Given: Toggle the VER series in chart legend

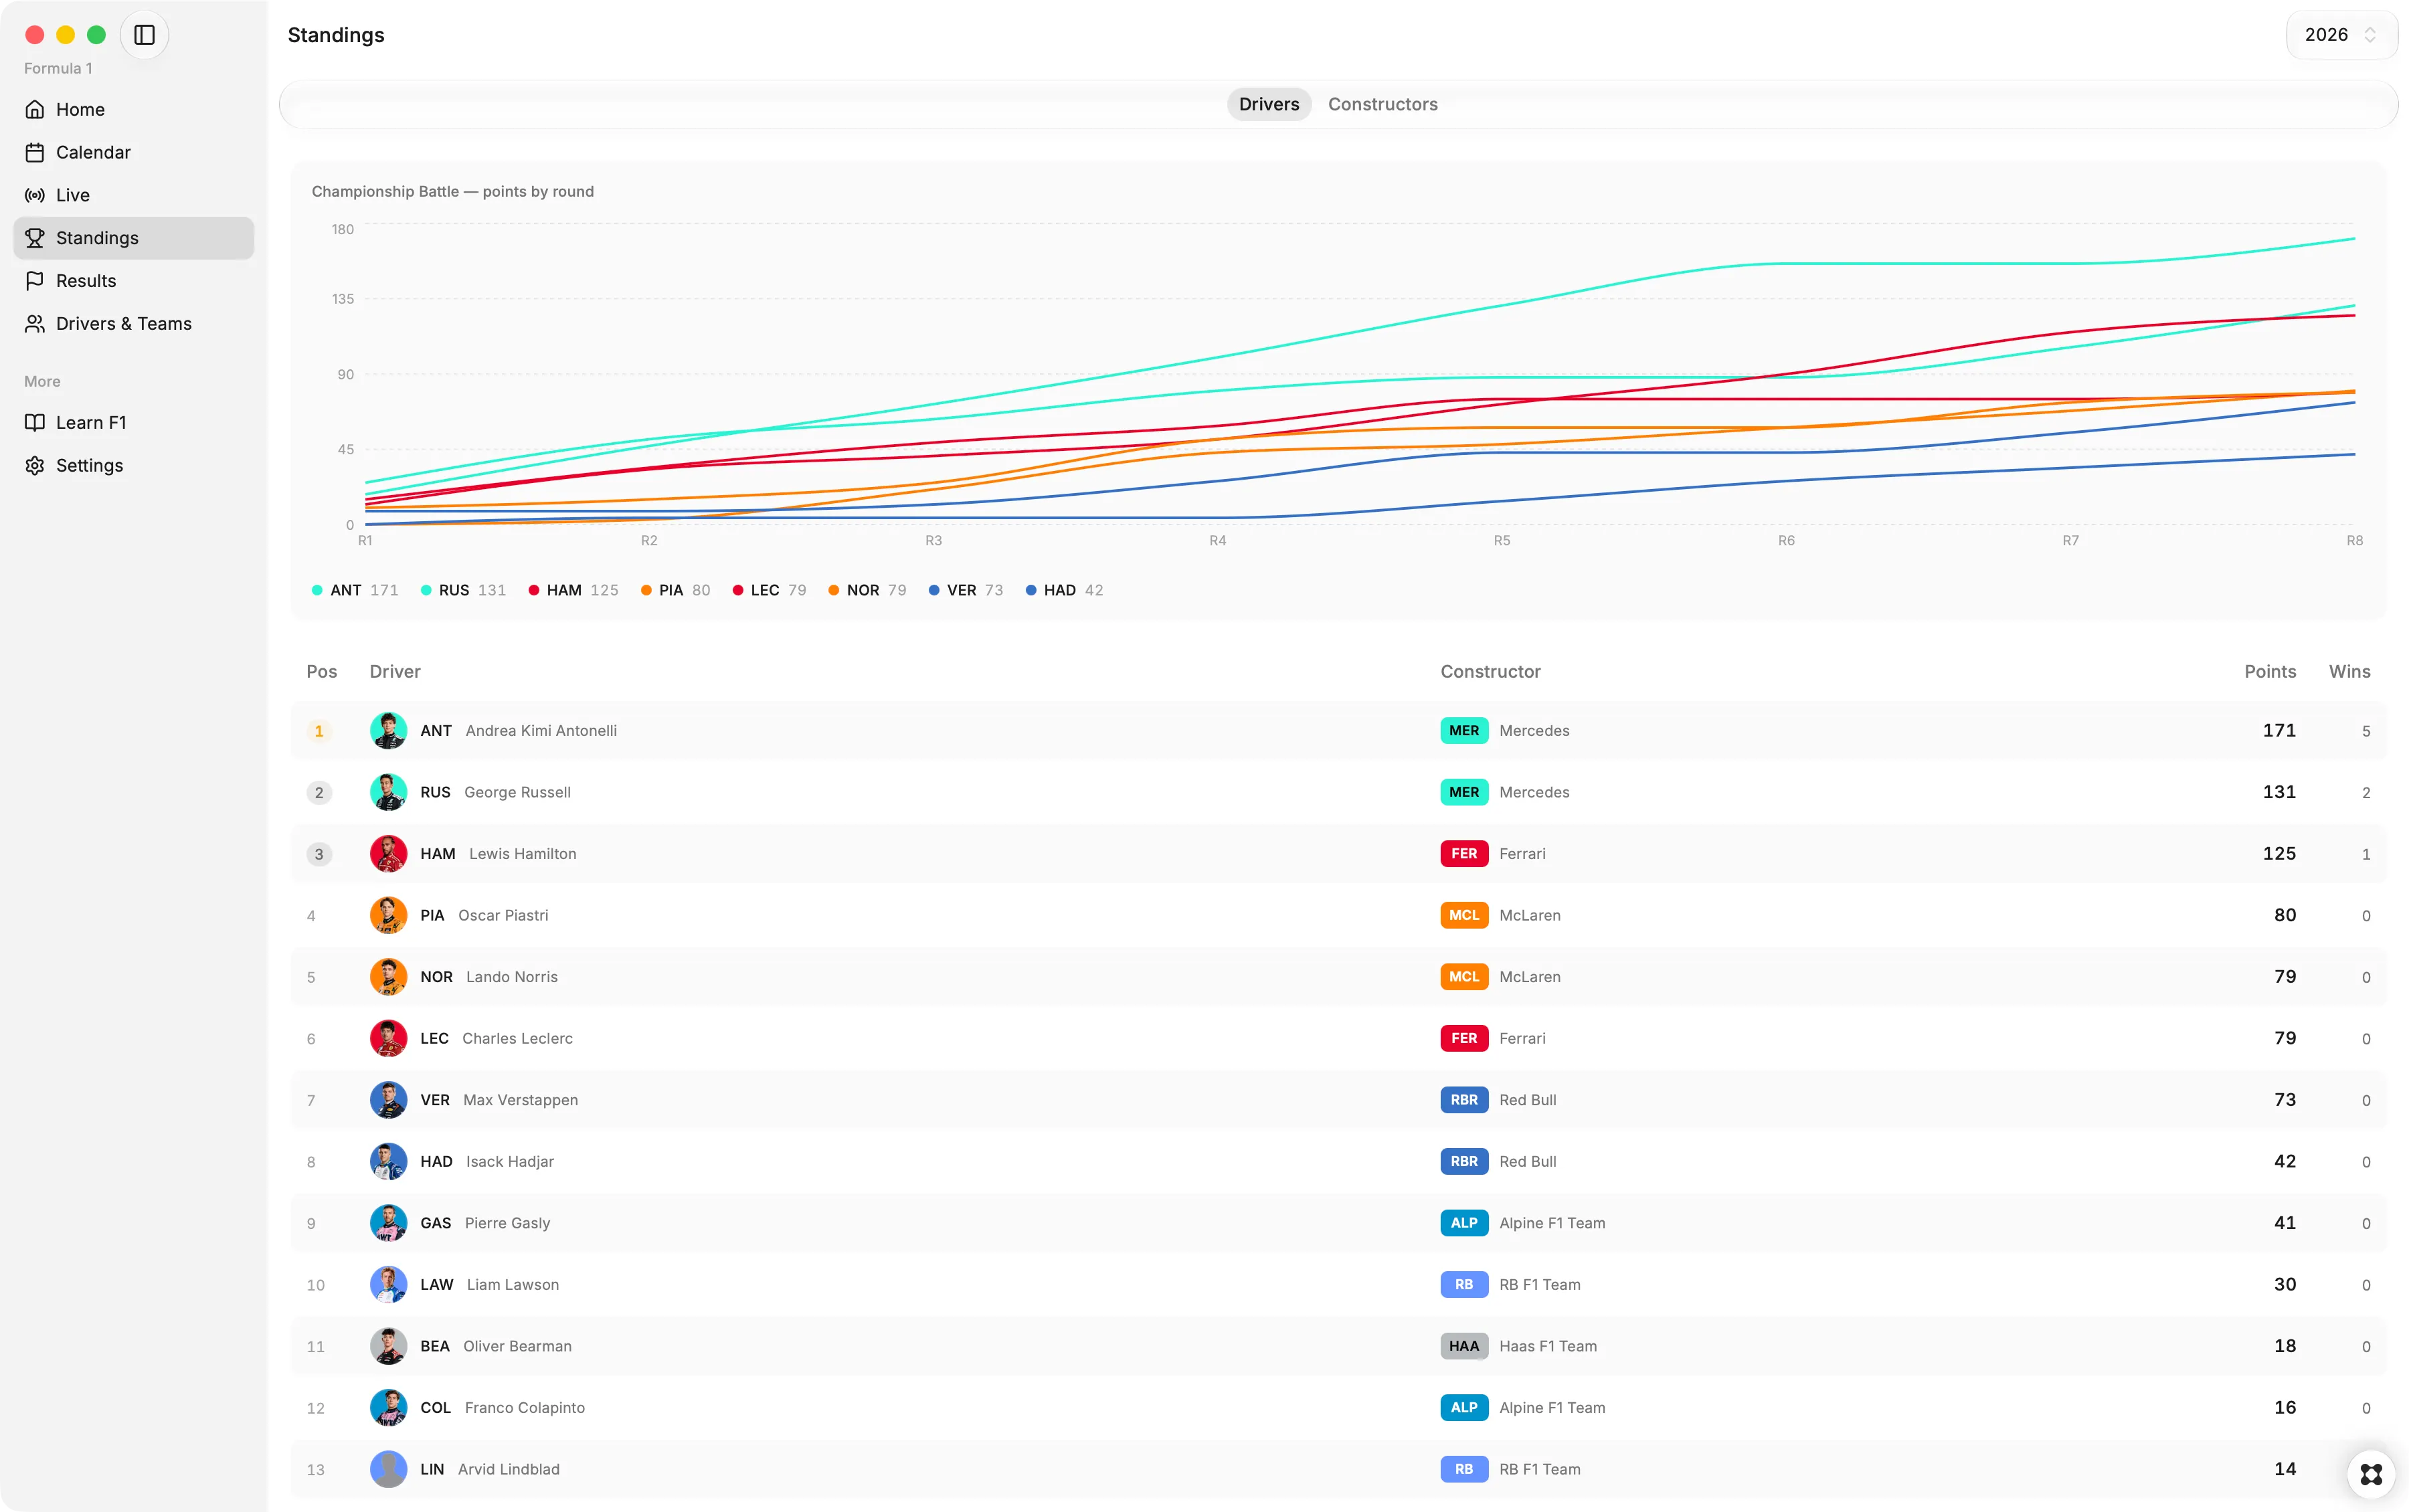Looking at the screenshot, I should click(x=965, y=590).
